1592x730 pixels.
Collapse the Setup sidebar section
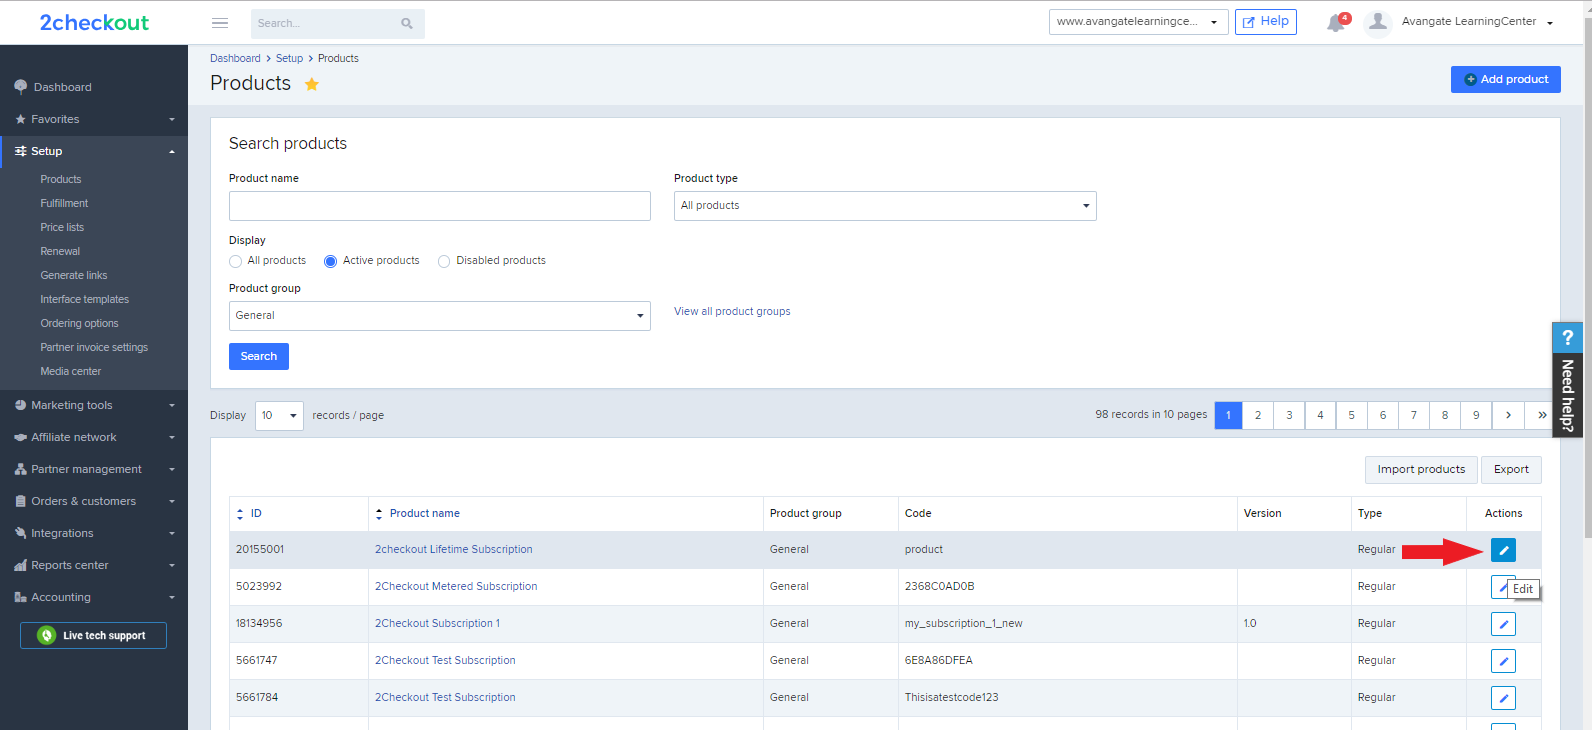[x=94, y=151]
